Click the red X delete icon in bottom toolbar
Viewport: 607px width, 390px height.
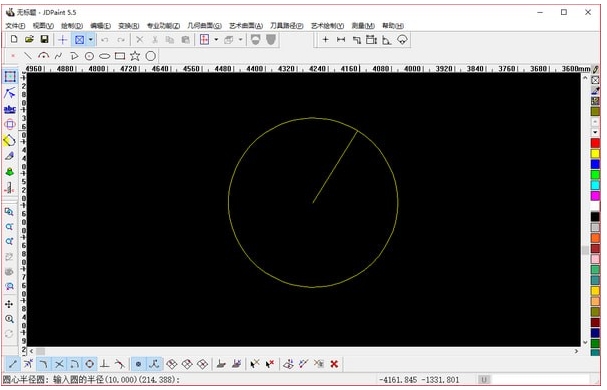[x=334, y=364]
